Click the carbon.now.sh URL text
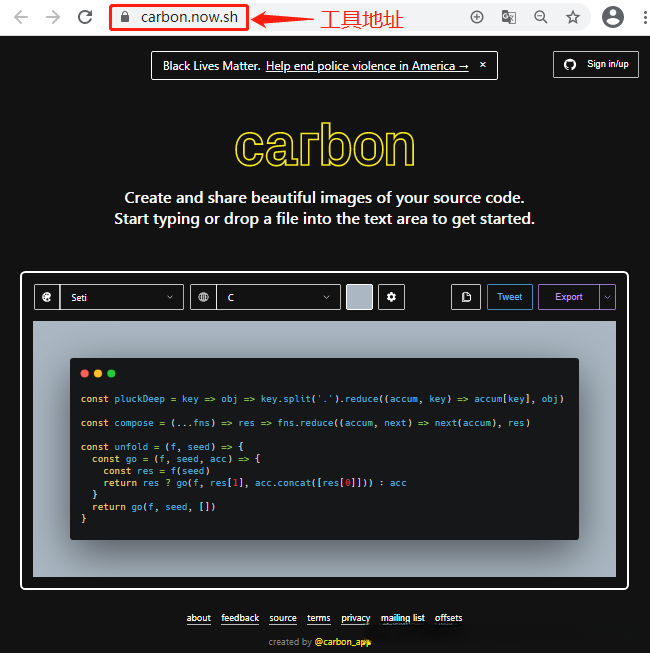This screenshot has width=650, height=653. (x=189, y=17)
